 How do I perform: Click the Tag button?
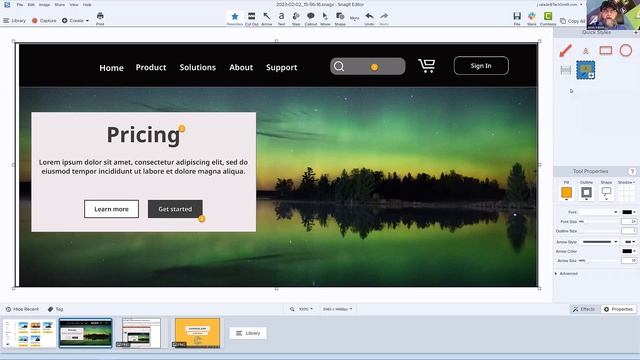(x=56, y=309)
